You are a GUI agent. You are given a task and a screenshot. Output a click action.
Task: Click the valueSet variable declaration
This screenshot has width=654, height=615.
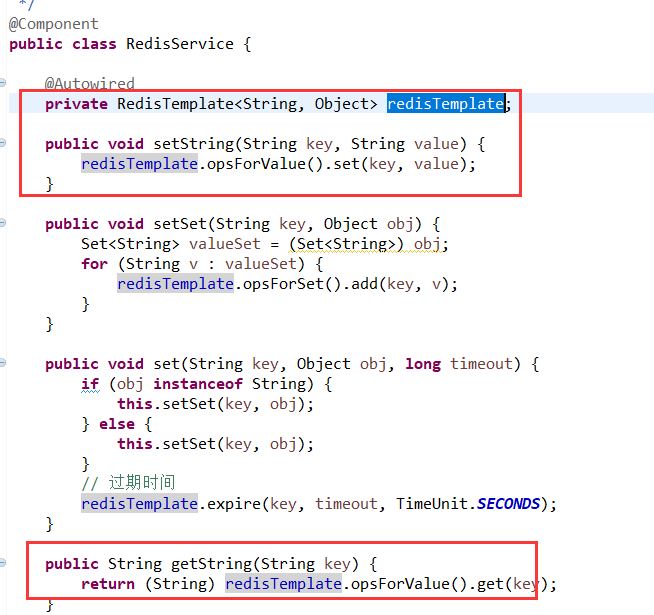click(224, 244)
